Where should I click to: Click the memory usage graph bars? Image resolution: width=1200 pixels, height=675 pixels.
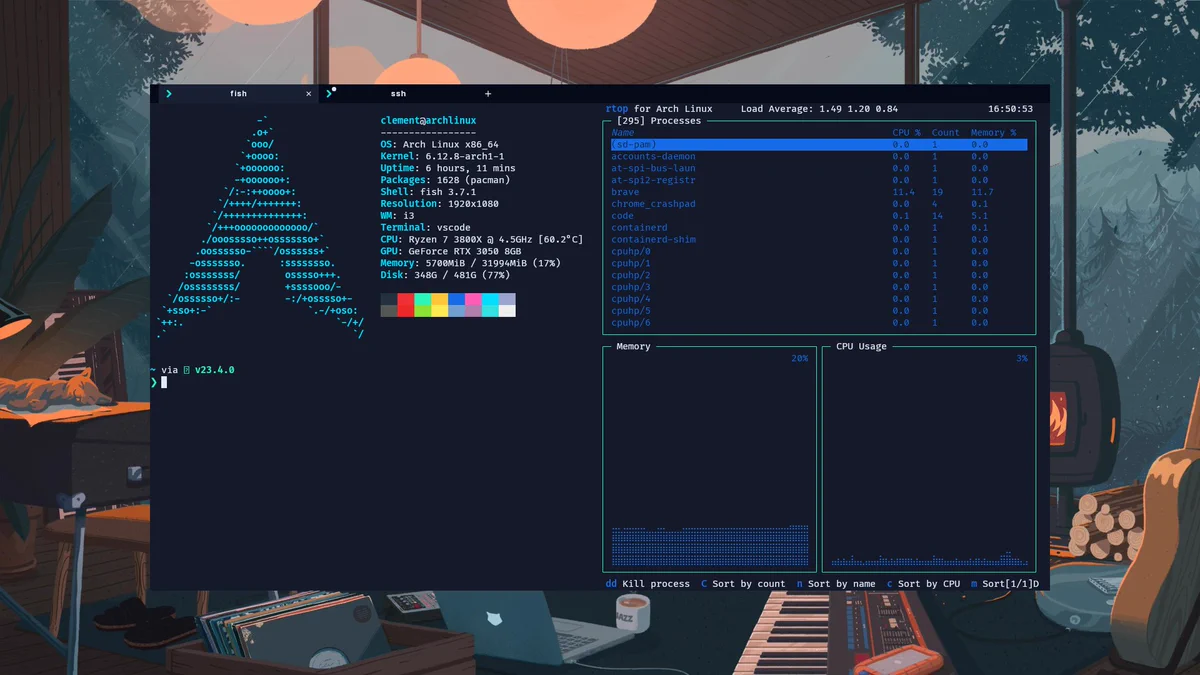point(710,546)
